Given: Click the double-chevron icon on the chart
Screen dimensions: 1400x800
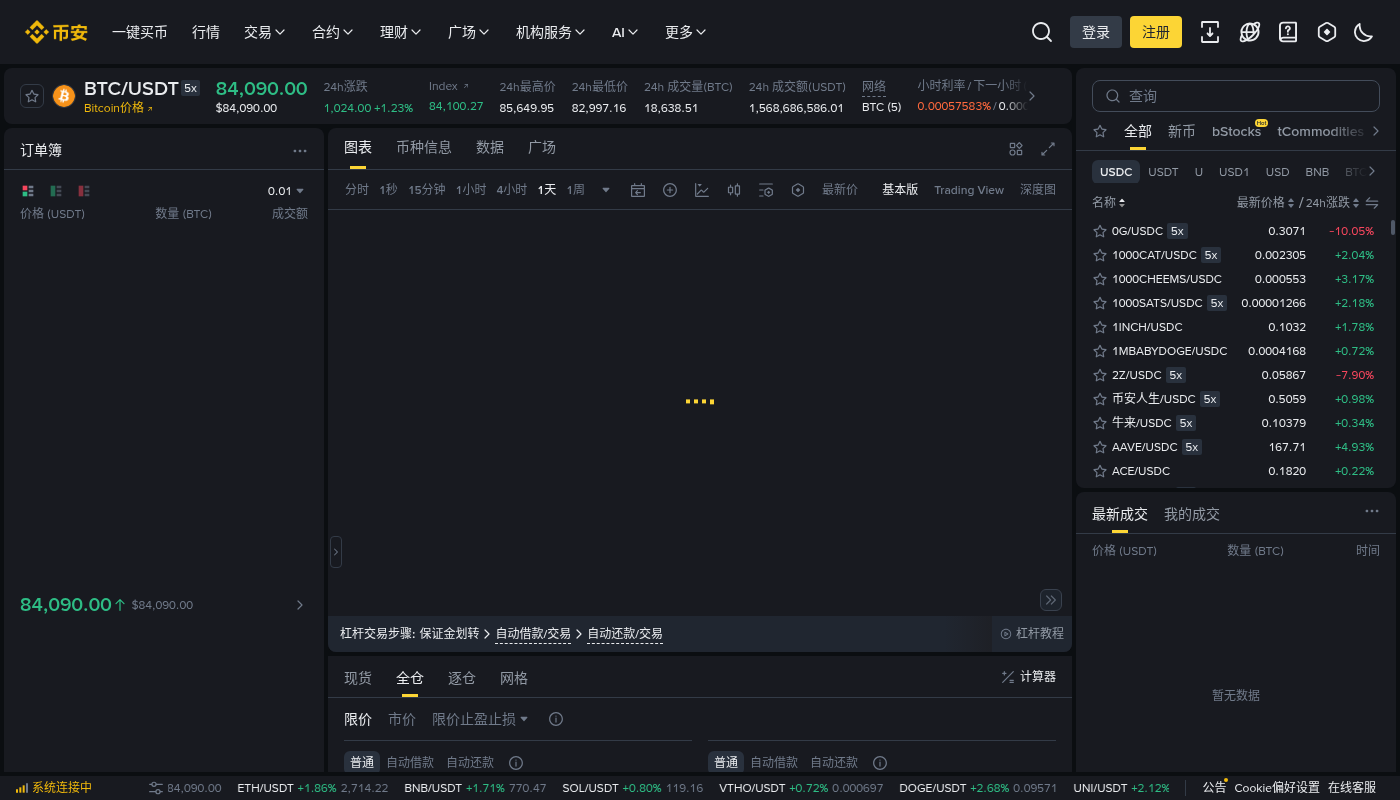Looking at the screenshot, I should [1051, 600].
